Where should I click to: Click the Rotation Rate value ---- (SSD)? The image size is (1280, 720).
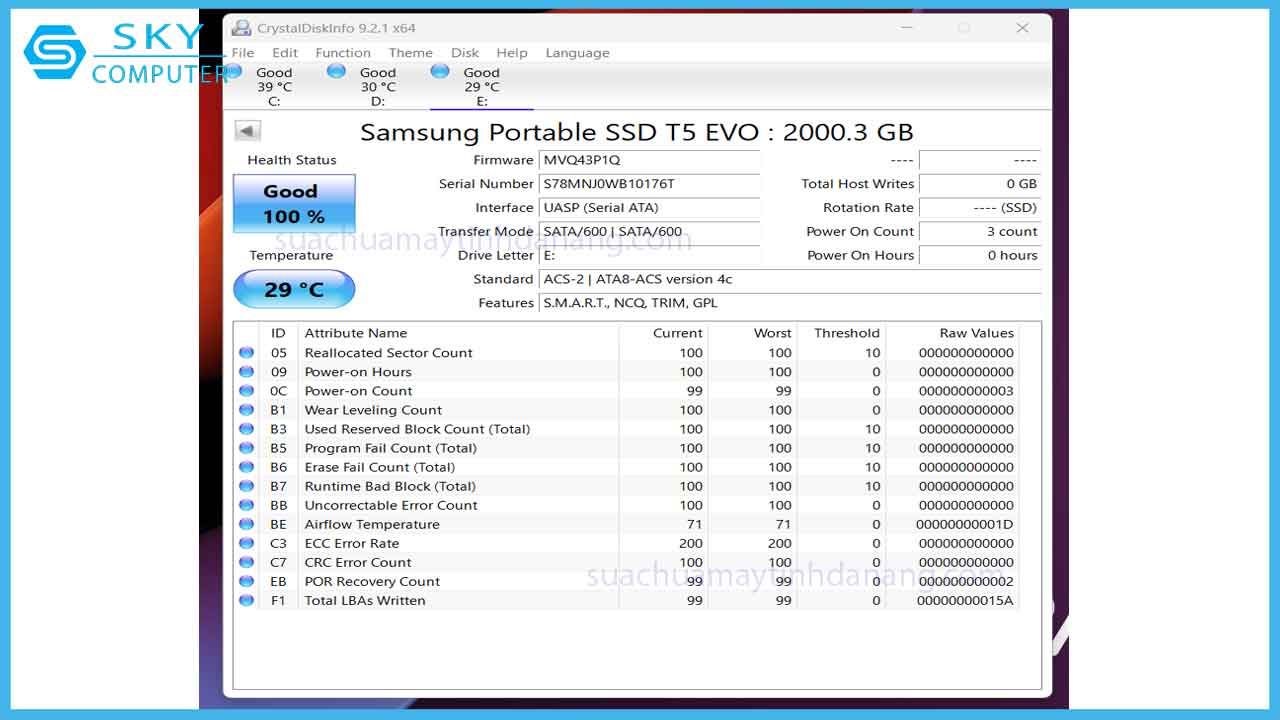(980, 208)
